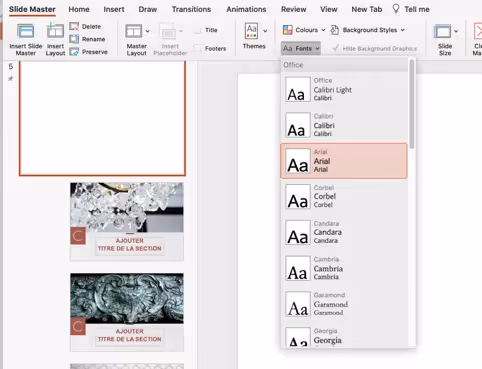Click the Insert Placeholder icon
482x369 pixels.
pyautogui.click(x=169, y=32)
